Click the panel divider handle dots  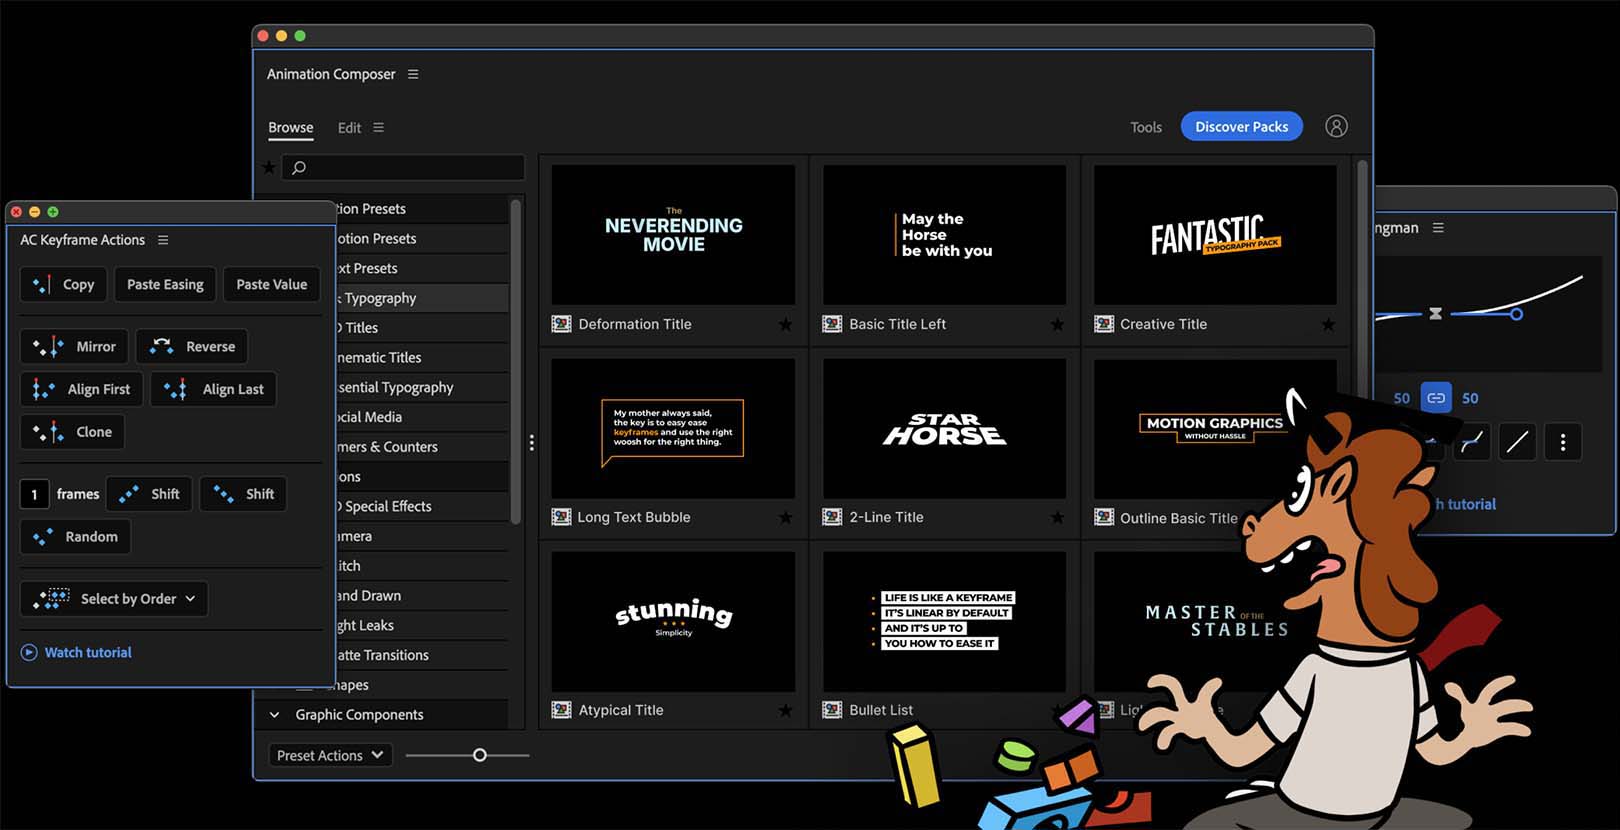click(x=531, y=442)
